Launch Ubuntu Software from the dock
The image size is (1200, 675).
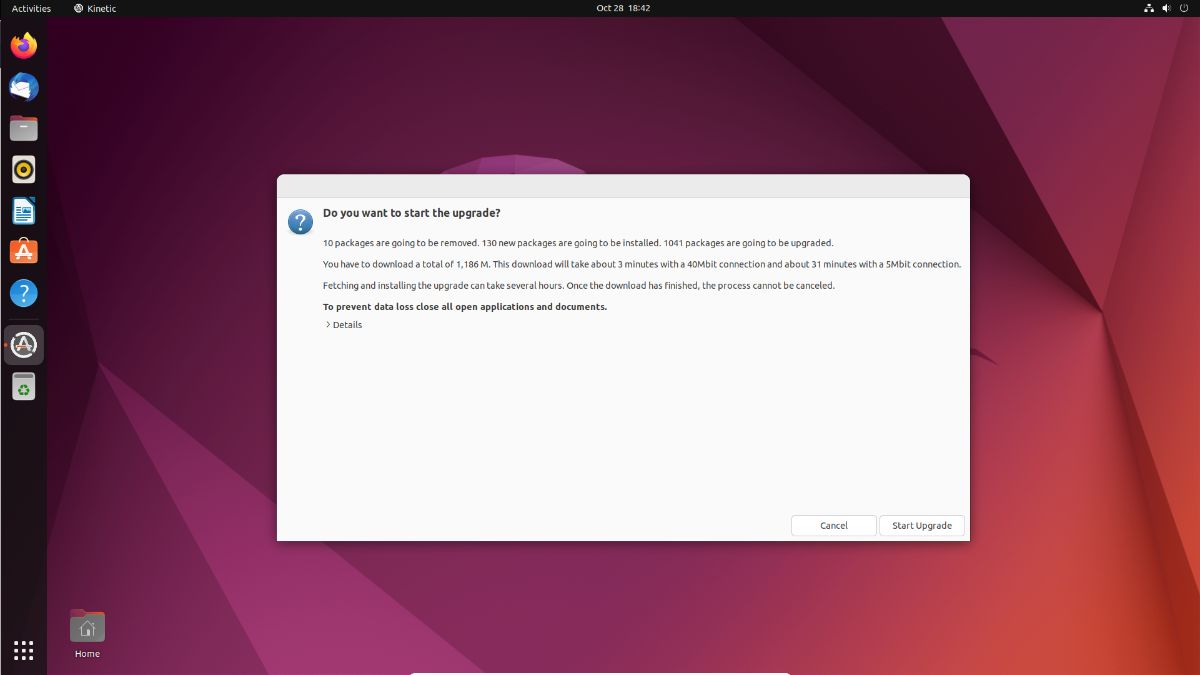pyautogui.click(x=23, y=252)
